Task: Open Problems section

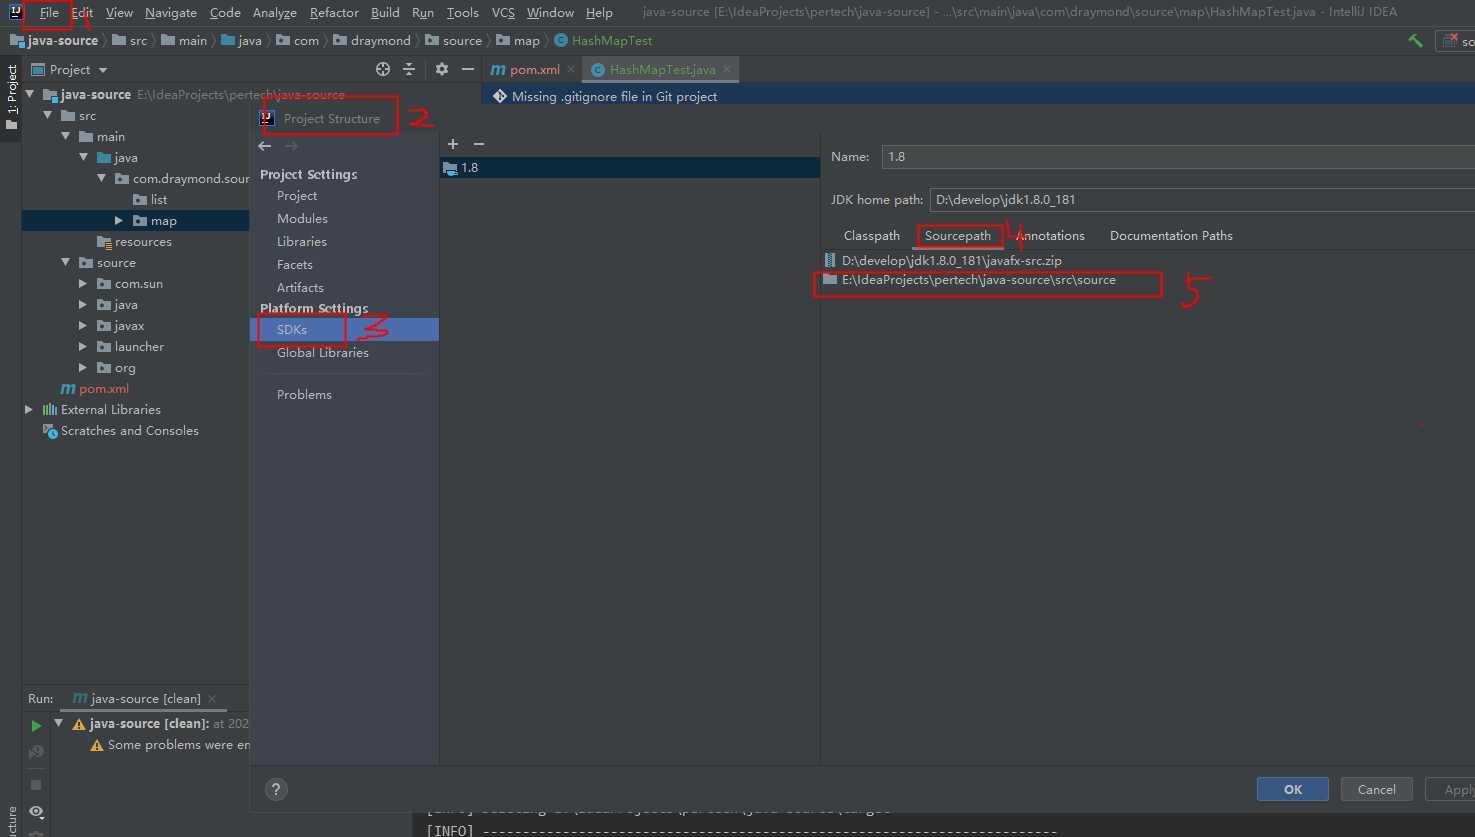Action: (304, 395)
